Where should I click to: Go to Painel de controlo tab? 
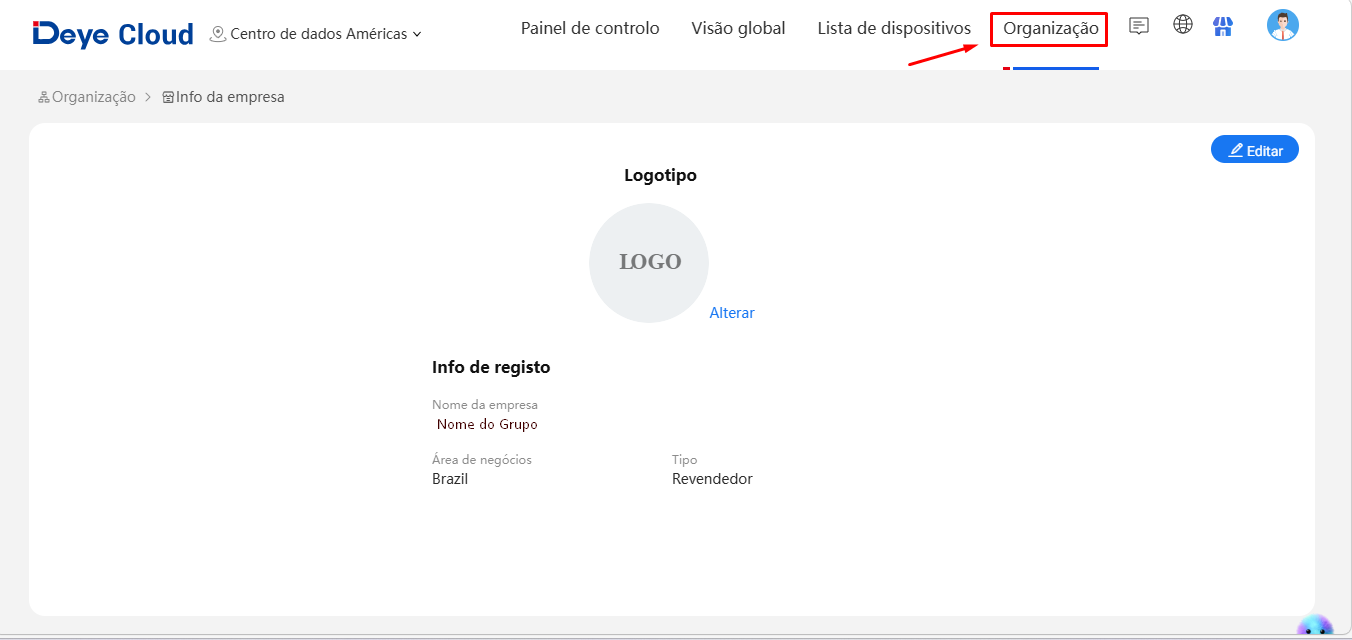click(590, 29)
